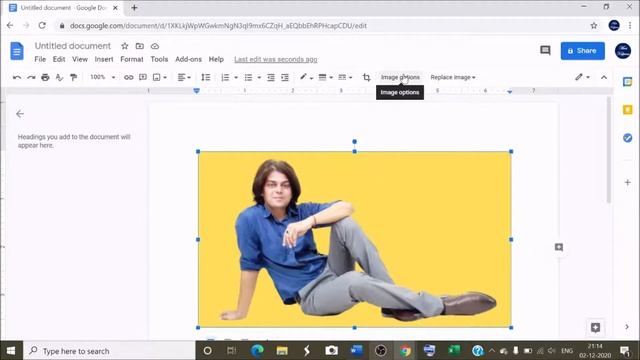The height and width of the screenshot is (360, 640).
Task: Open the View menu
Action: tap(80, 59)
